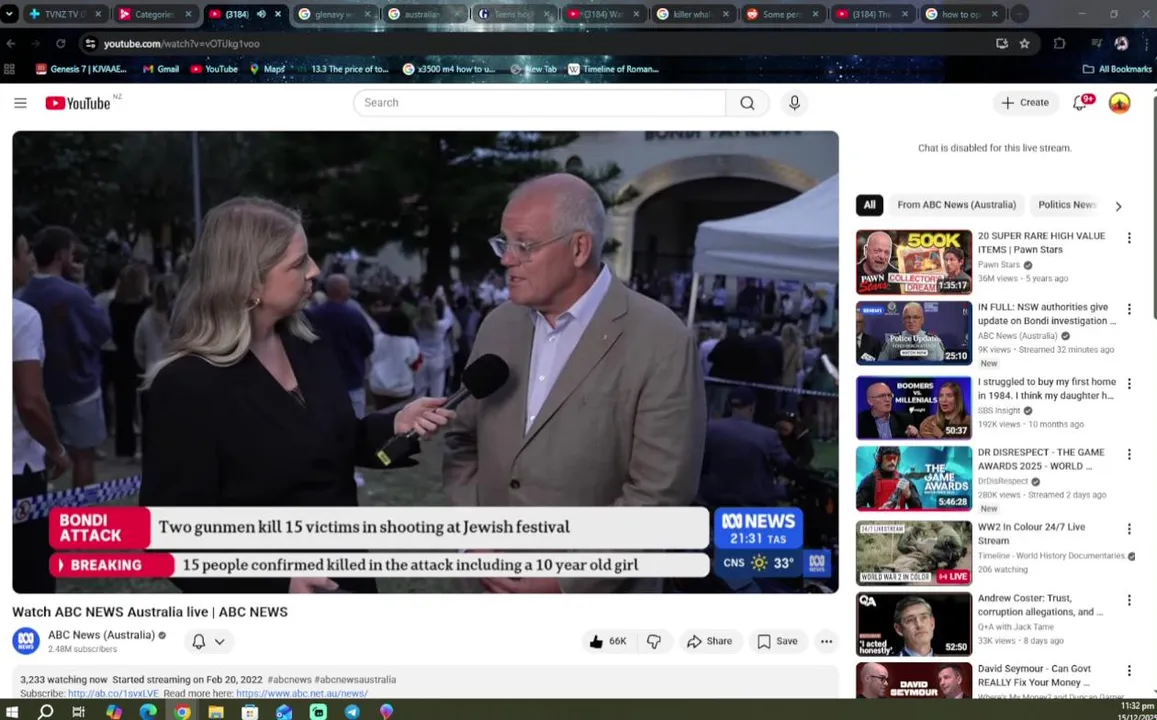Open the Chrome extensions puzzle icon
The width and height of the screenshot is (1157, 720).
pyautogui.click(x=1060, y=44)
